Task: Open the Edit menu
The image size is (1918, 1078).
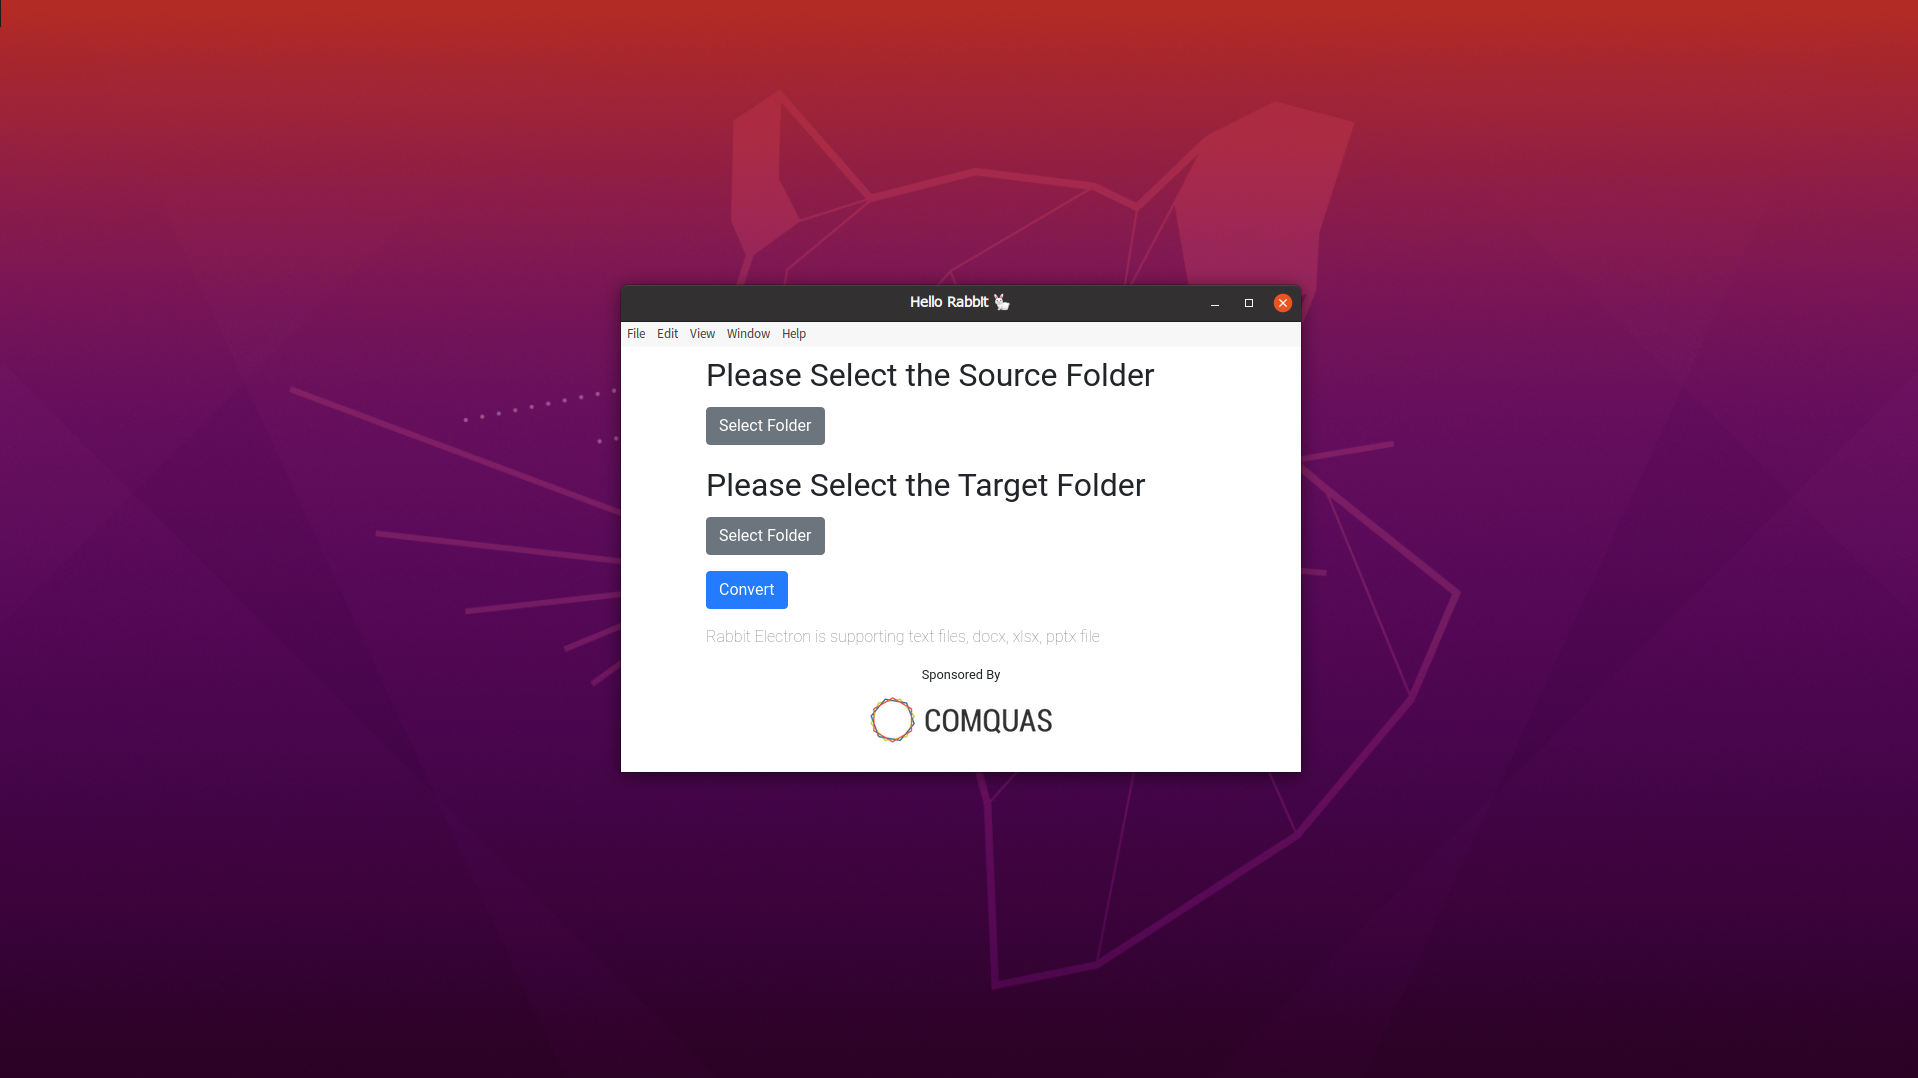Action: [x=668, y=334]
